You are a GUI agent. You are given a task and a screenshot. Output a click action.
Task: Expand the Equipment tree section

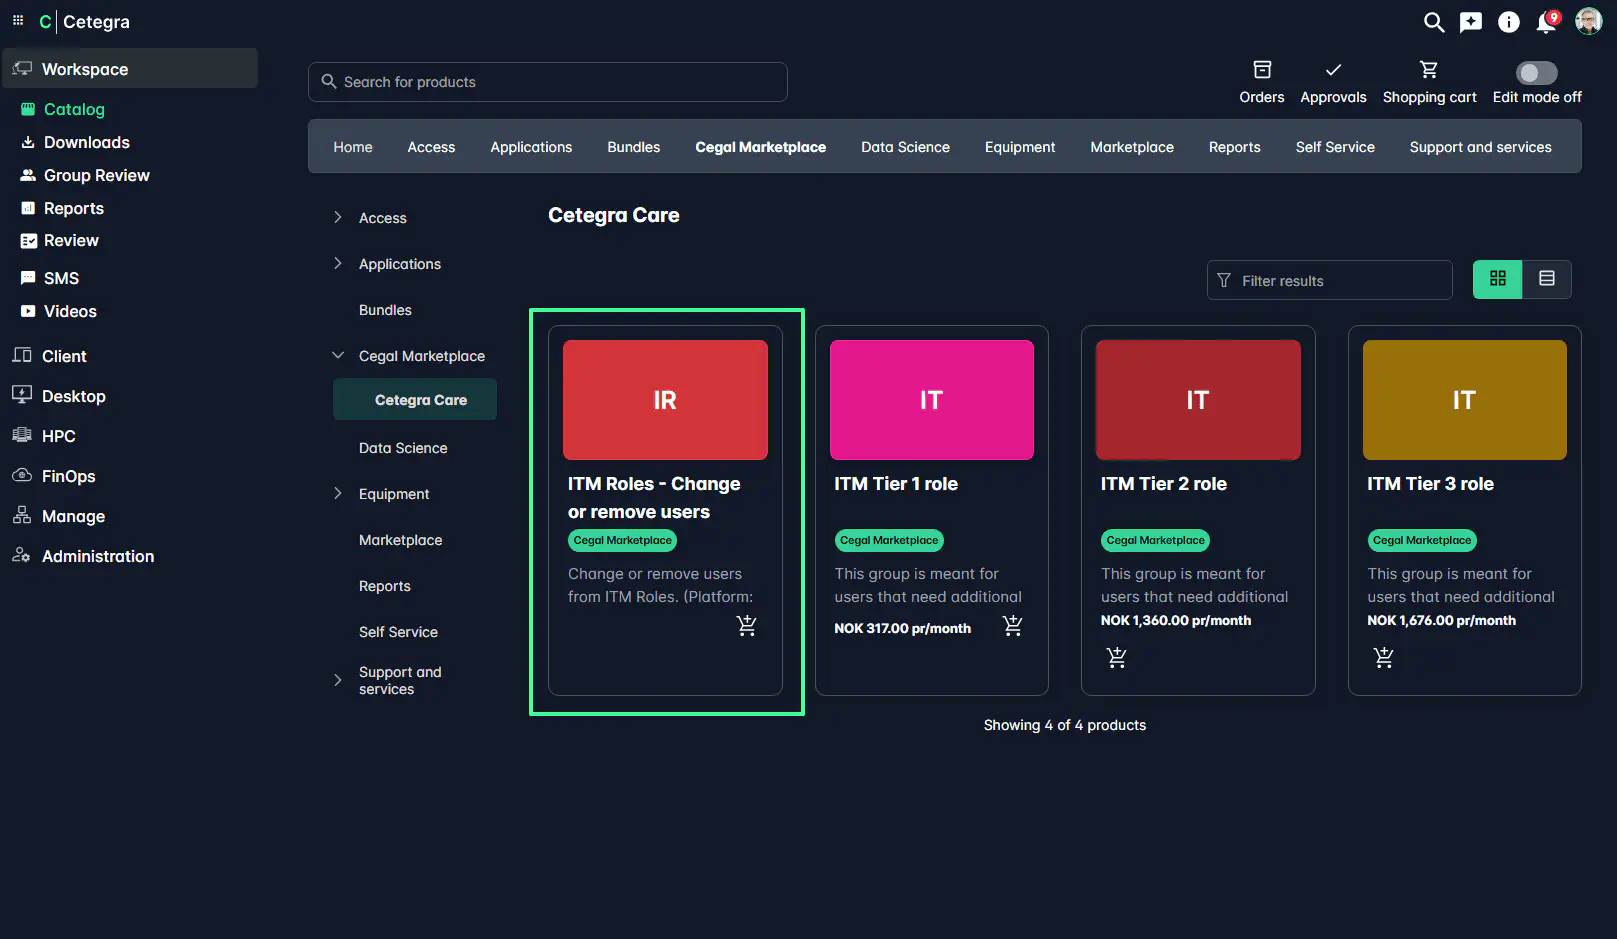[x=338, y=494]
